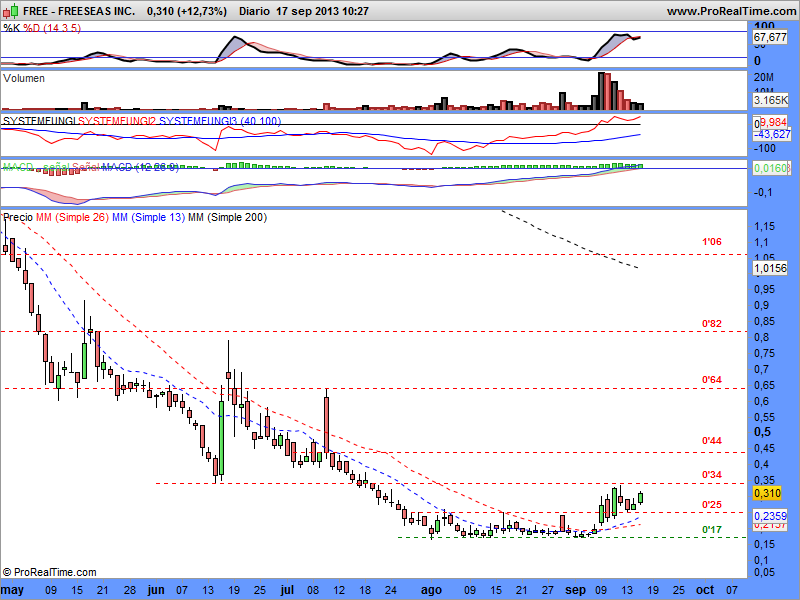Click the '0,05' price axis label
800x600 pixels.
click(x=764, y=572)
